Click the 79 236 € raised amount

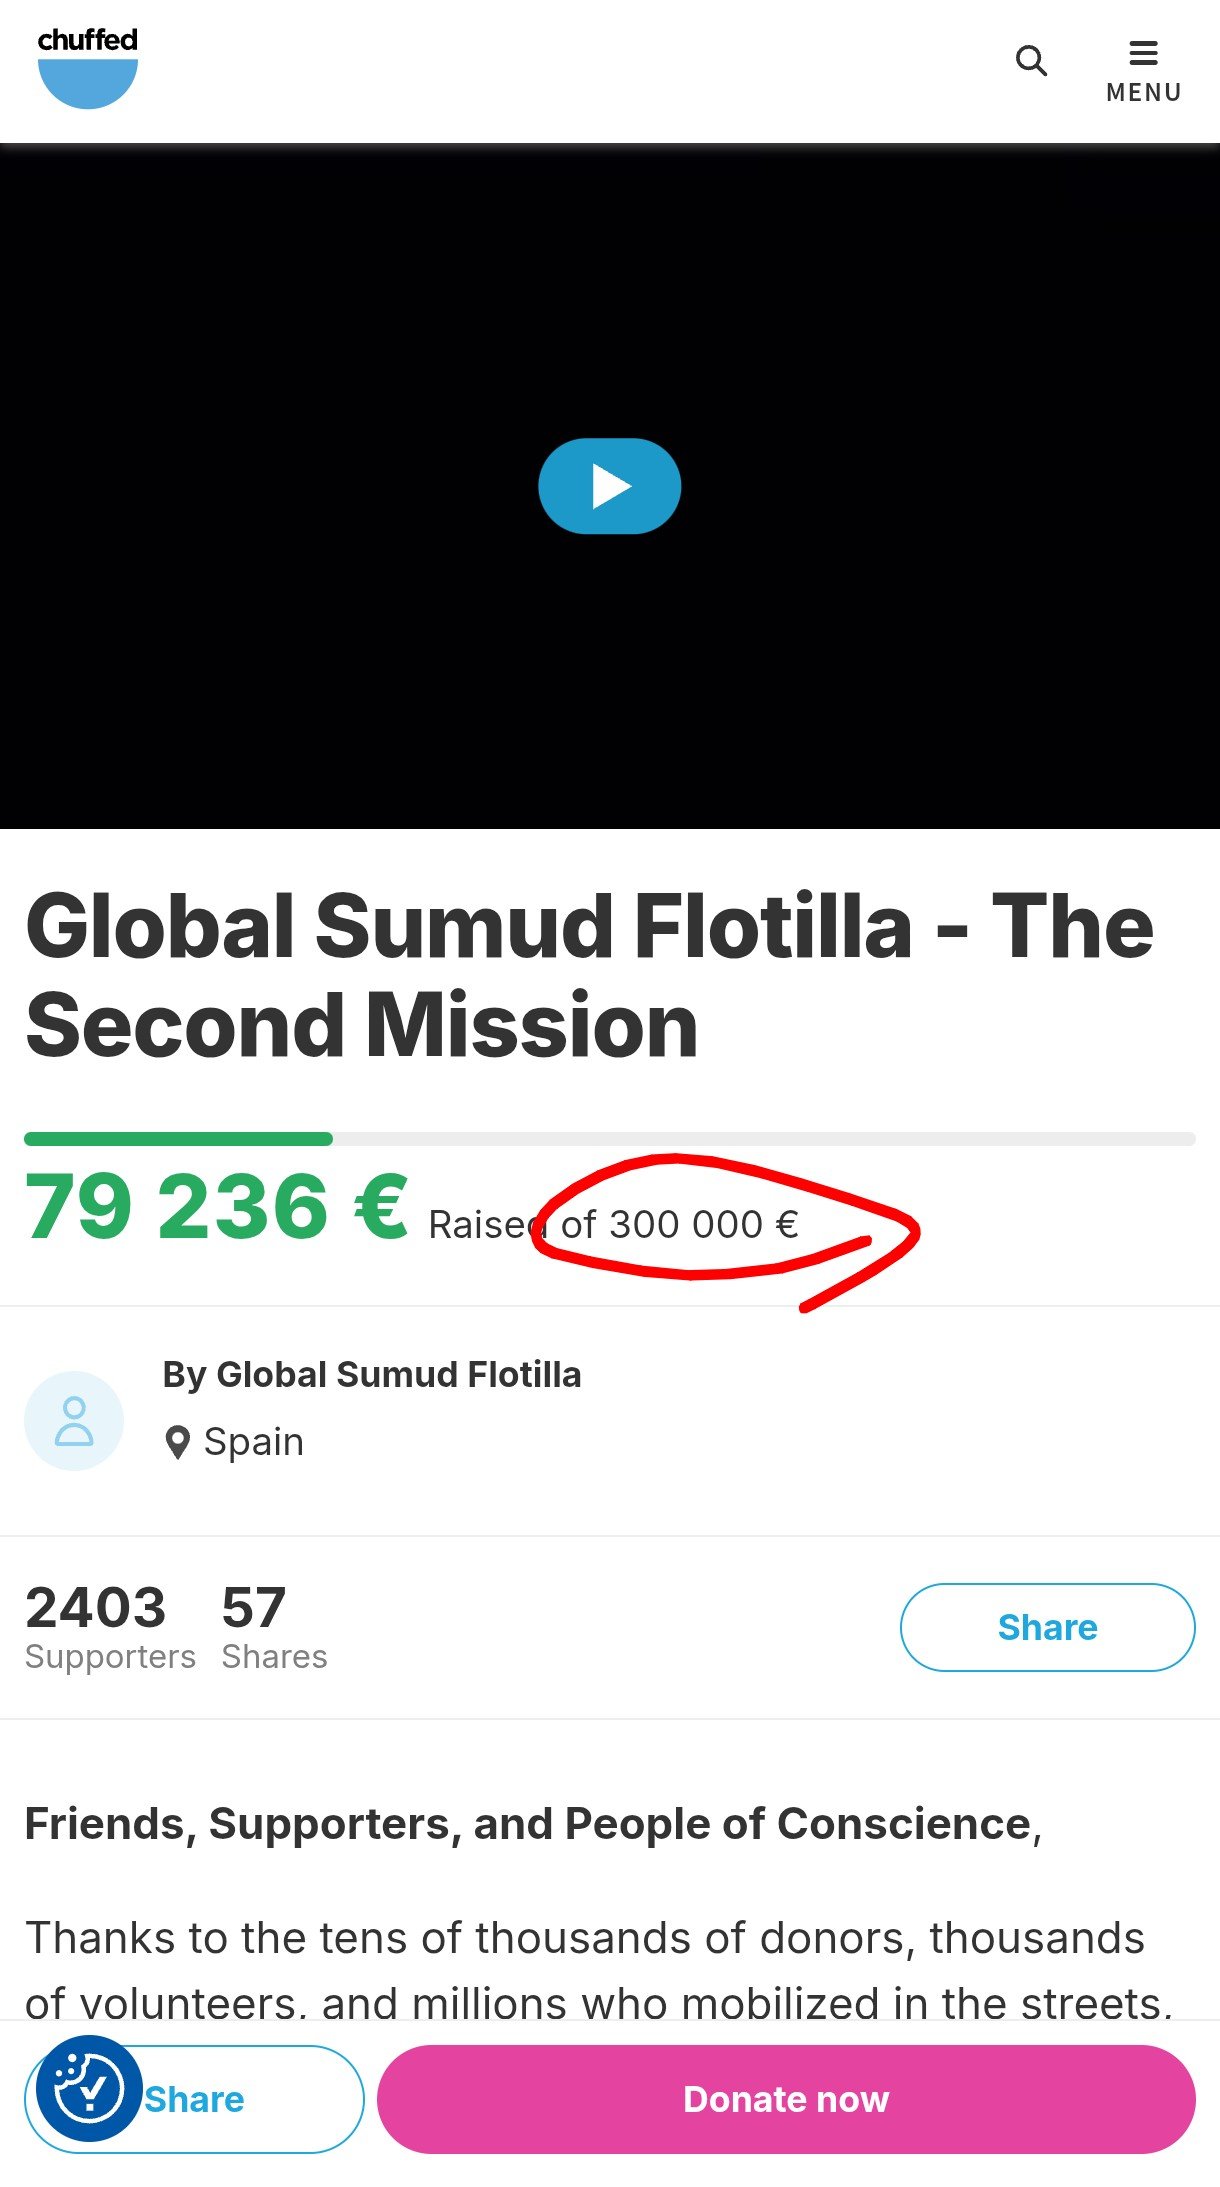(216, 1207)
